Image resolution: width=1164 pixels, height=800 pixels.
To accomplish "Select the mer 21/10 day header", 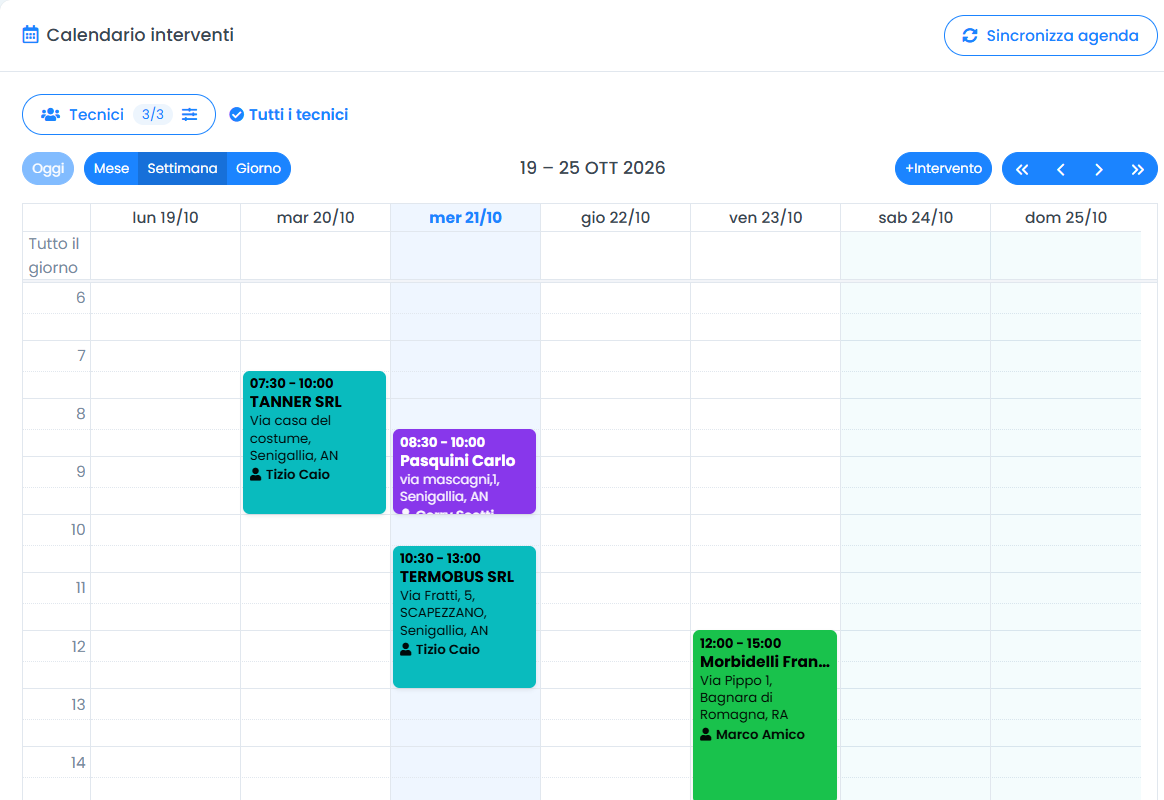I will point(465,217).
